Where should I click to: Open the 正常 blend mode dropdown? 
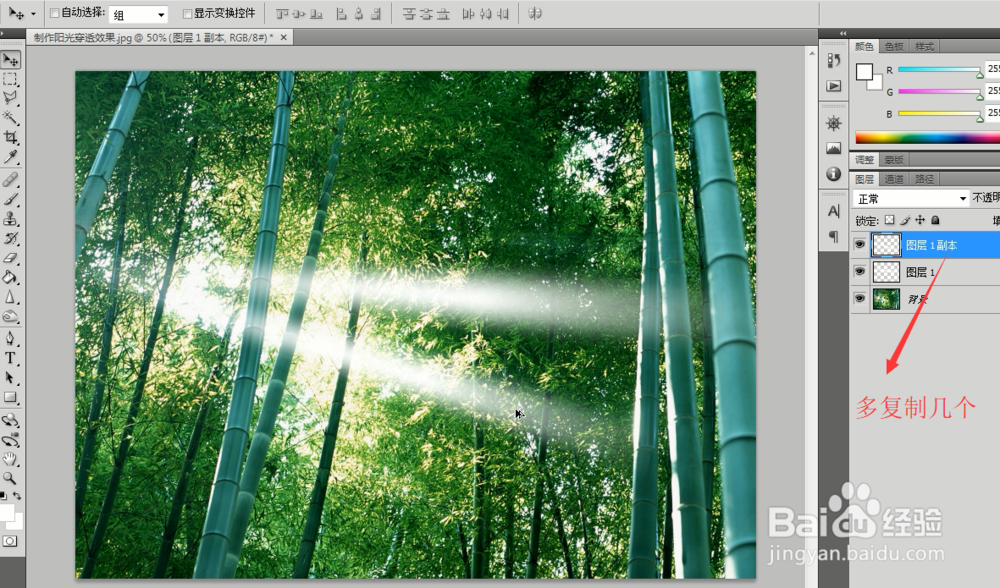pos(911,198)
